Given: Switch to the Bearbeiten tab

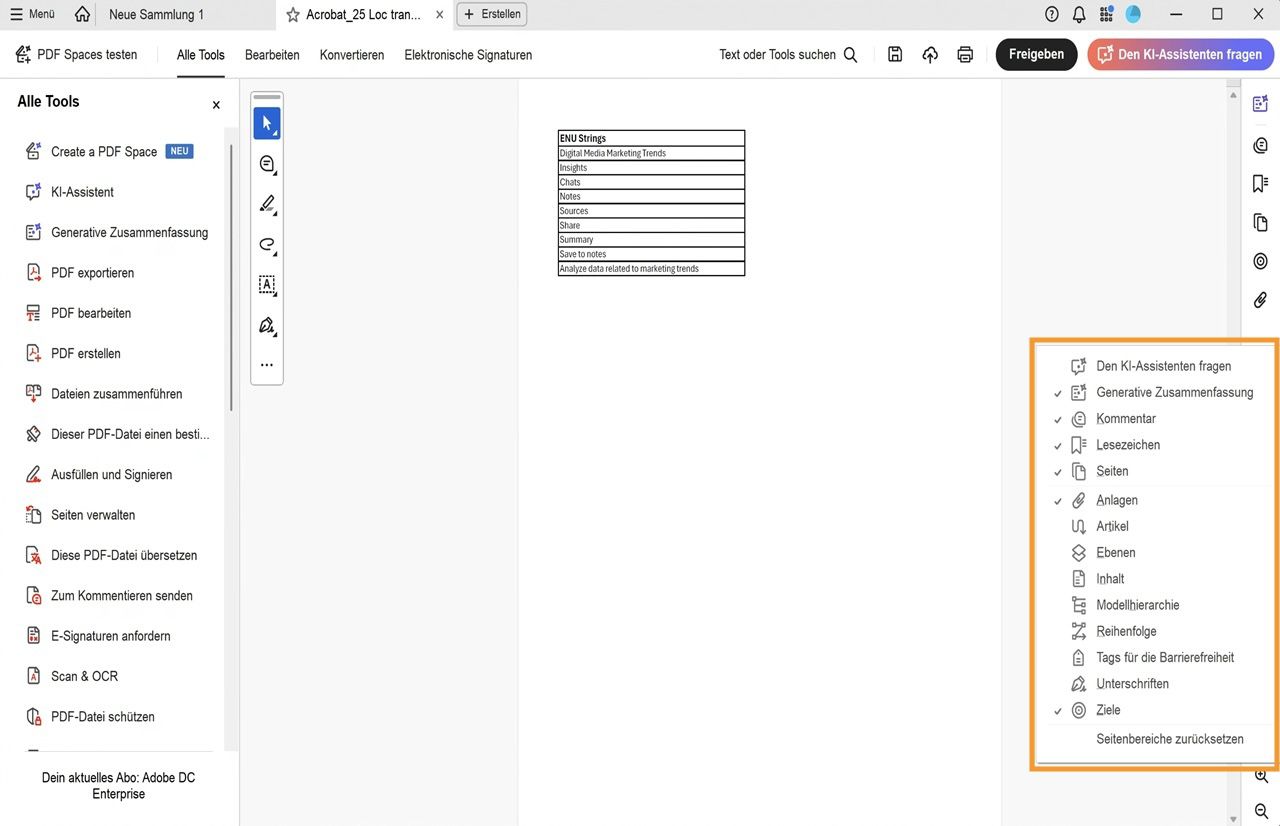Looking at the screenshot, I should point(272,55).
